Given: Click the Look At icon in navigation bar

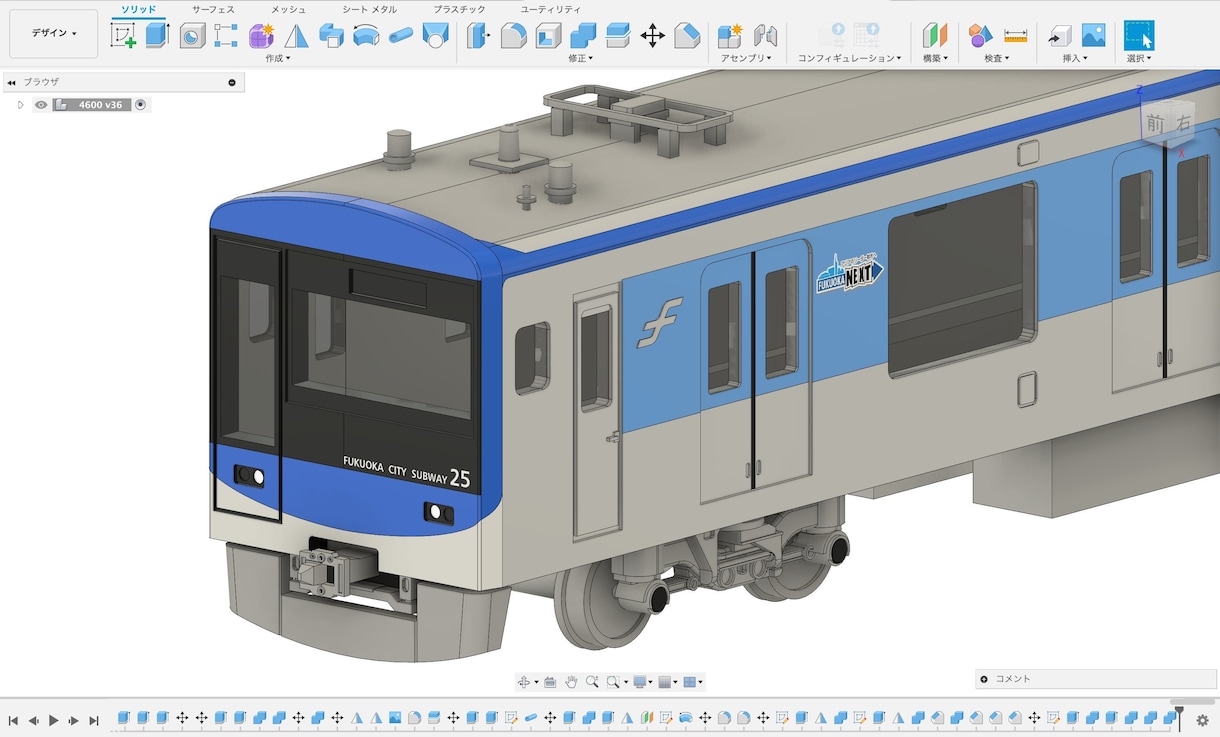Looking at the screenshot, I should tap(550, 682).
